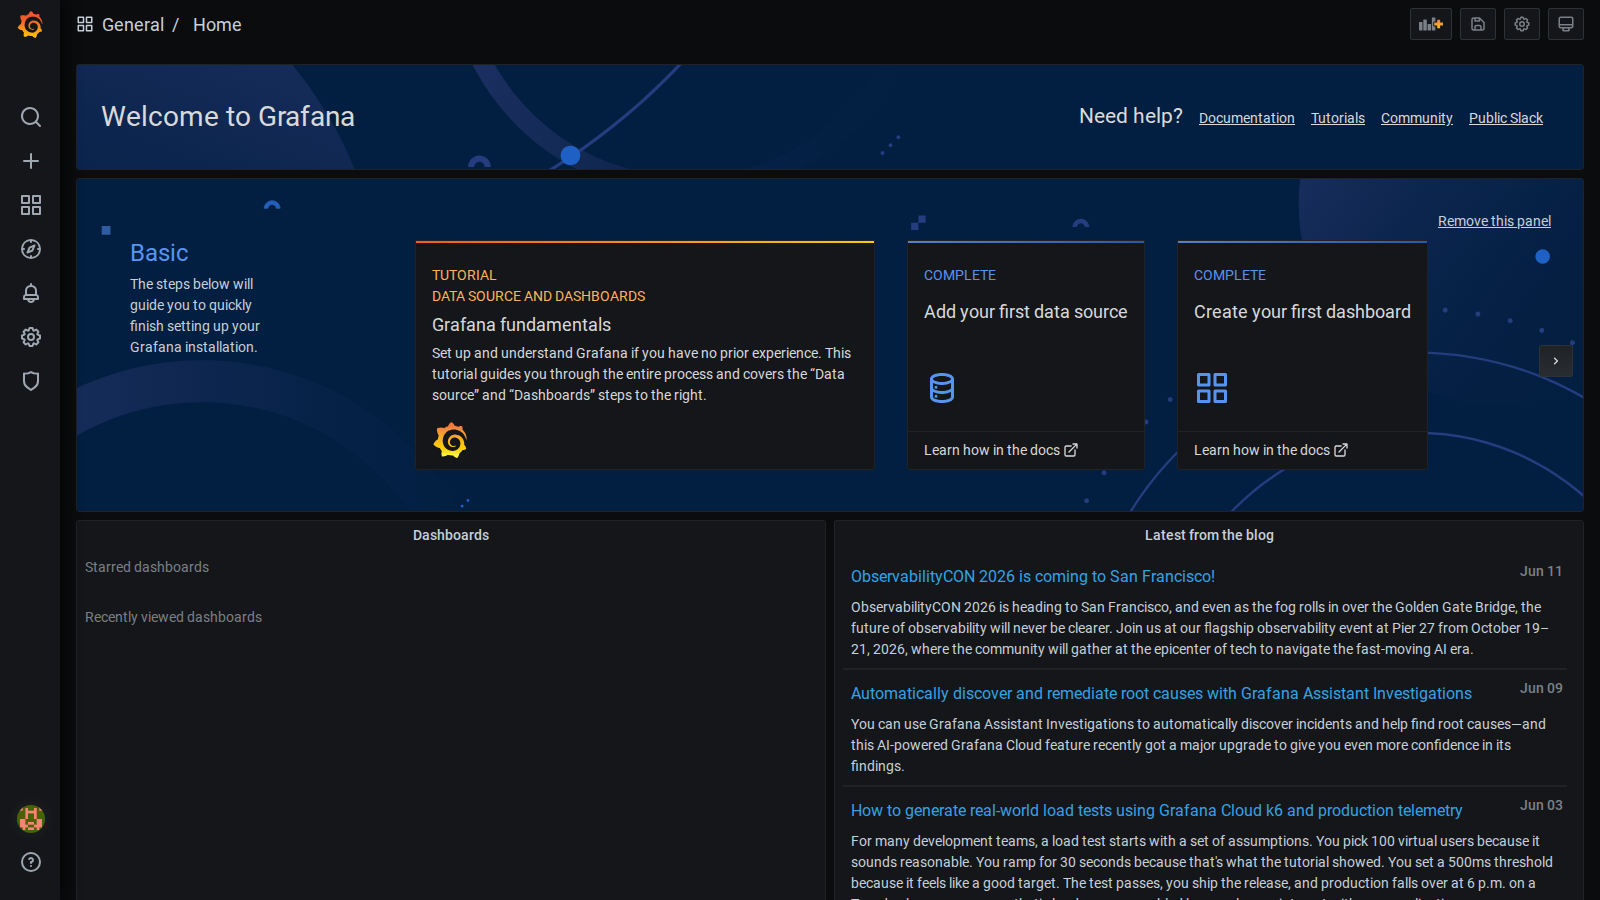Image resolution: width=1600 pixels, height=900 pixels.
Task: Click the dashboard squares icon on dashboard card
Action: tap(1212, 387)
